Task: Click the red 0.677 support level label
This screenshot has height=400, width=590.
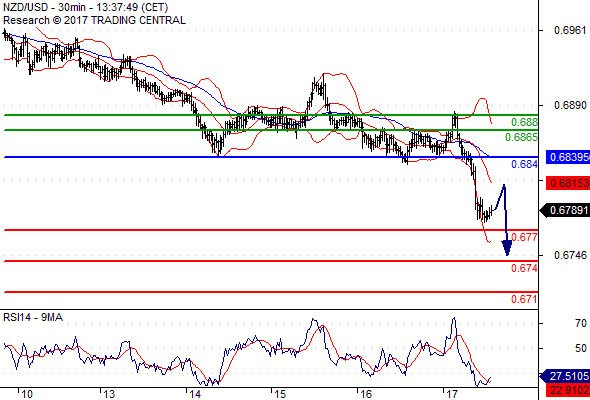Action: pos(524,237)
